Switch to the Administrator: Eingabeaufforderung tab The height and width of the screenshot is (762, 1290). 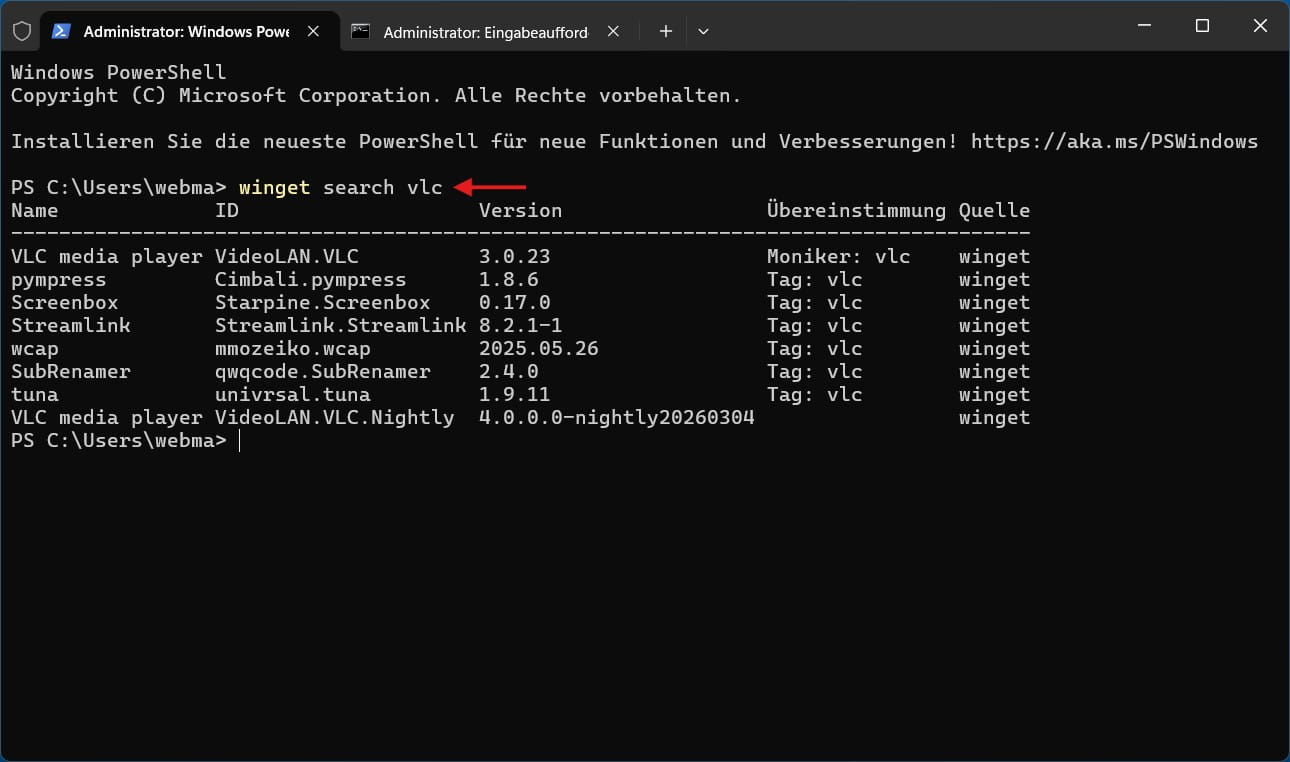pos(486,31)
